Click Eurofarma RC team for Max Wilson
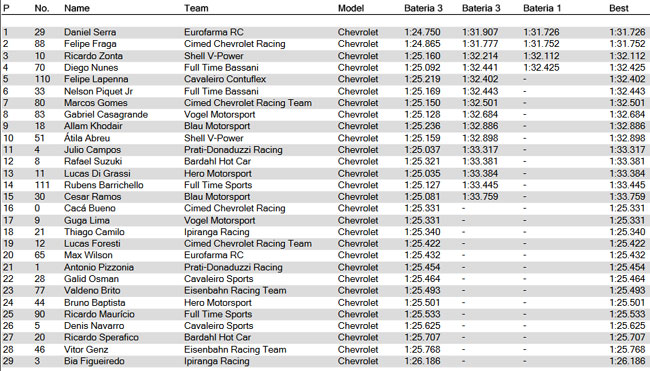The image size is (650, 371). pyautogui.click(x=214, y=255)
